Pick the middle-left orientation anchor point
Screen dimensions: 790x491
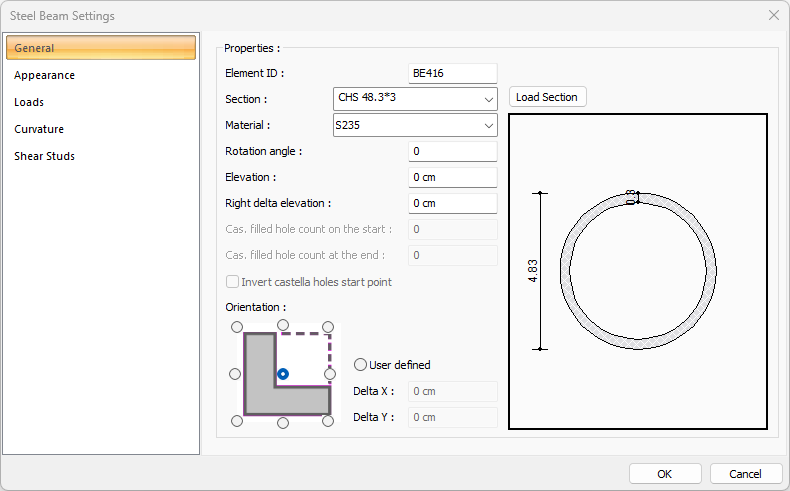click(x=236, y=374)
